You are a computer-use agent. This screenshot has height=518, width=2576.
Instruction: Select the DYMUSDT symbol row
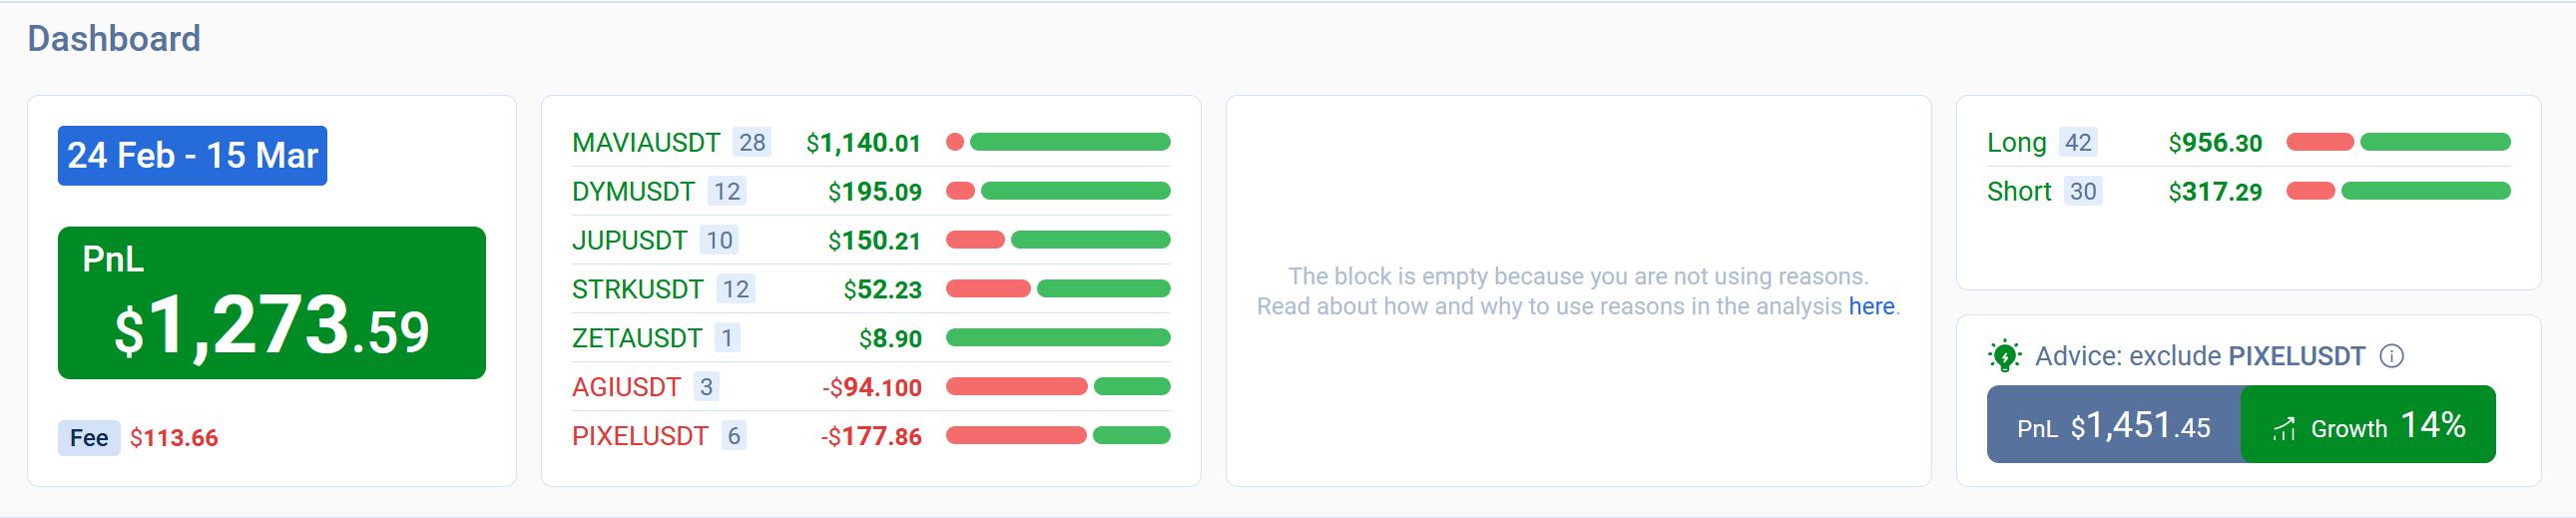click(x=870, y=192)
